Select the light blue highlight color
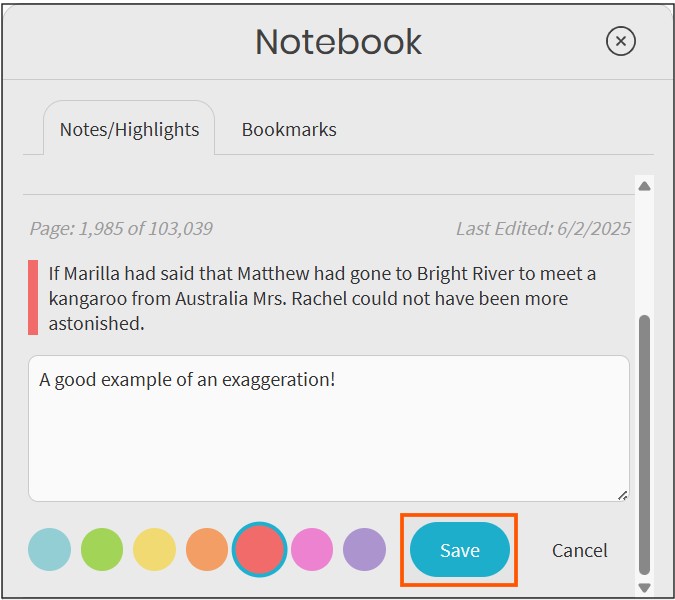Screen dimensions: 675x600 (x=50, y=550)
